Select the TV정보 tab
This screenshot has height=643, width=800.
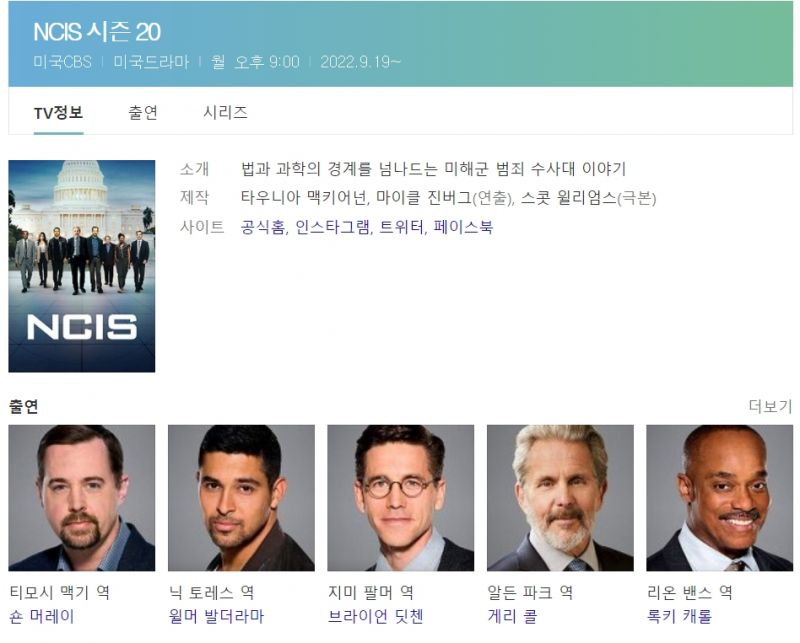pos(58,112)
